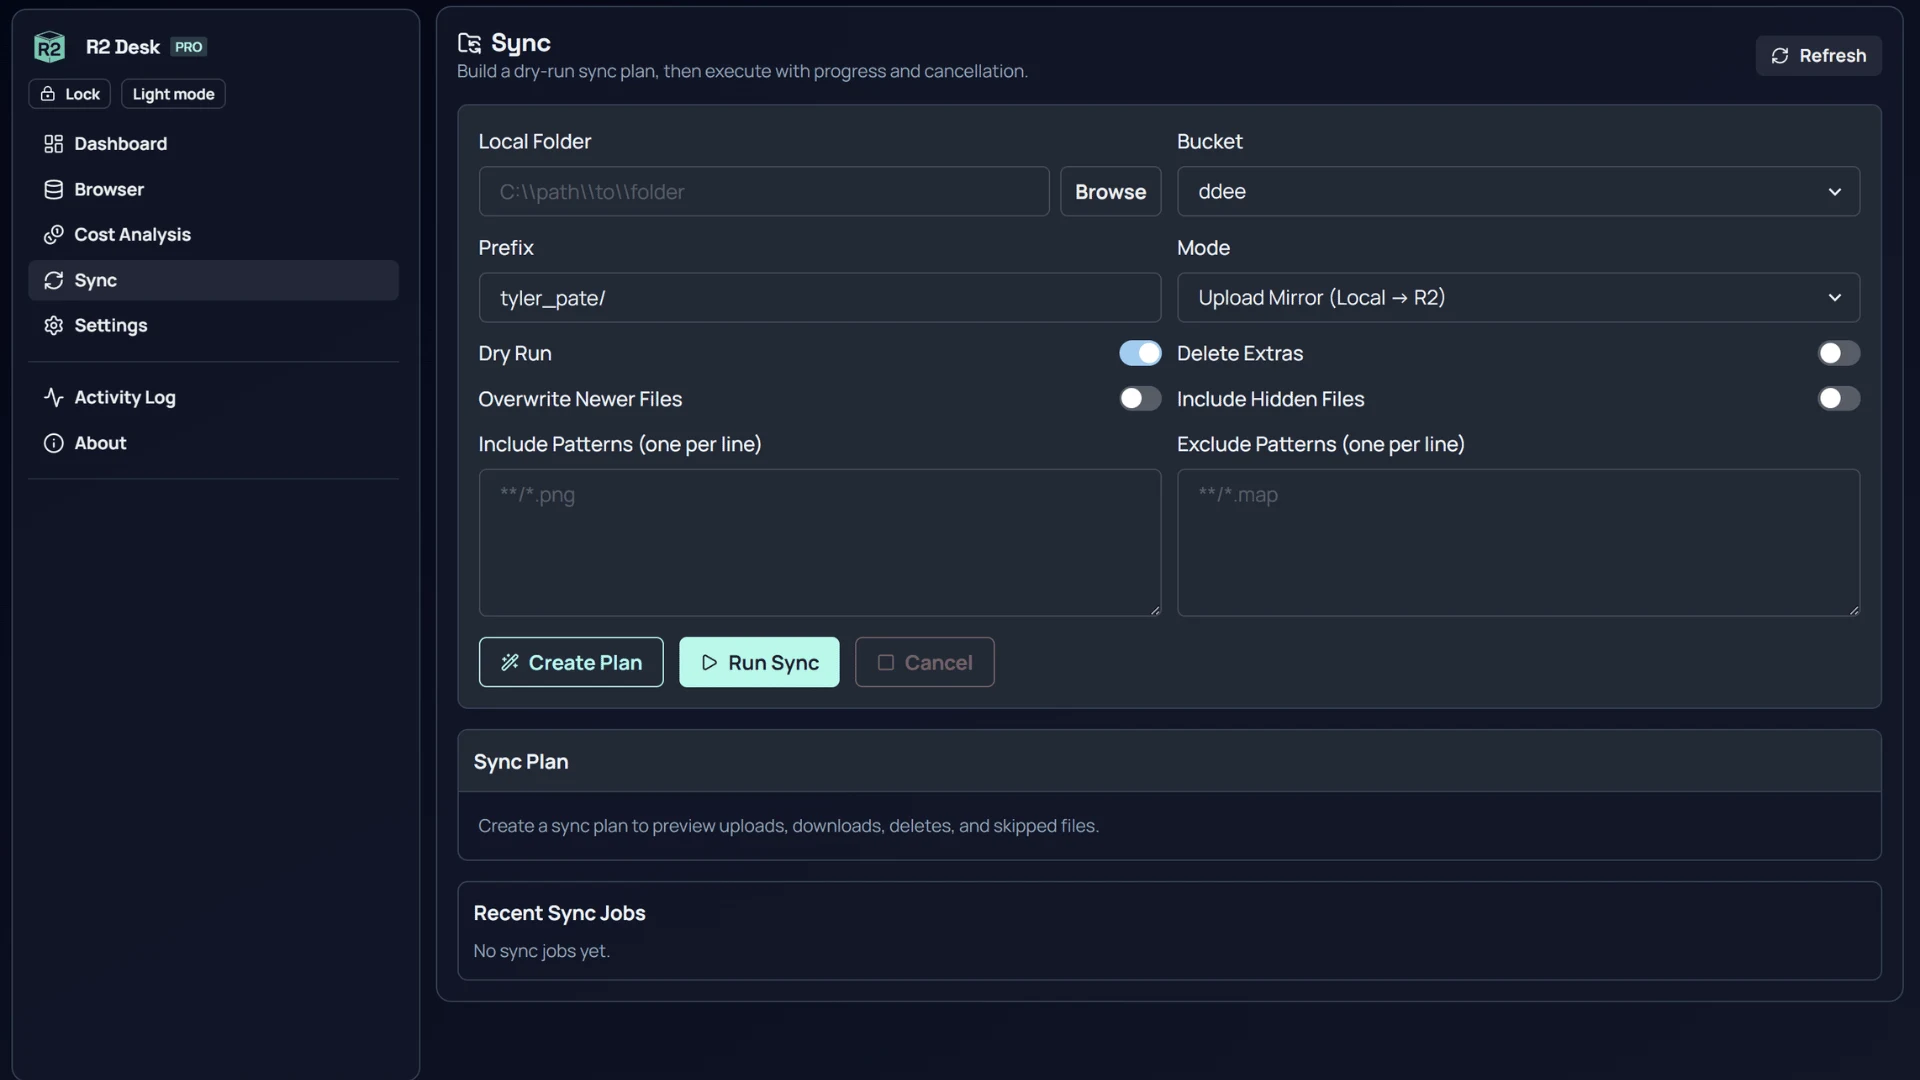The image size is (1920, 1080).
Task: Open the Mode dropdown Upload Mirror
Action: pyautogui.click(x=1518, y=298)
